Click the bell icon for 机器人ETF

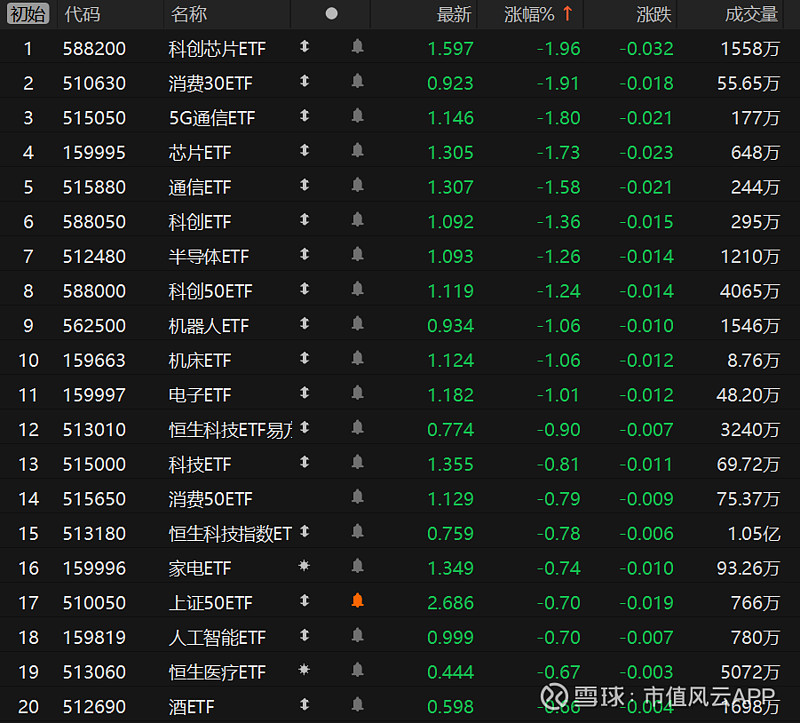[x=357, y=325]
